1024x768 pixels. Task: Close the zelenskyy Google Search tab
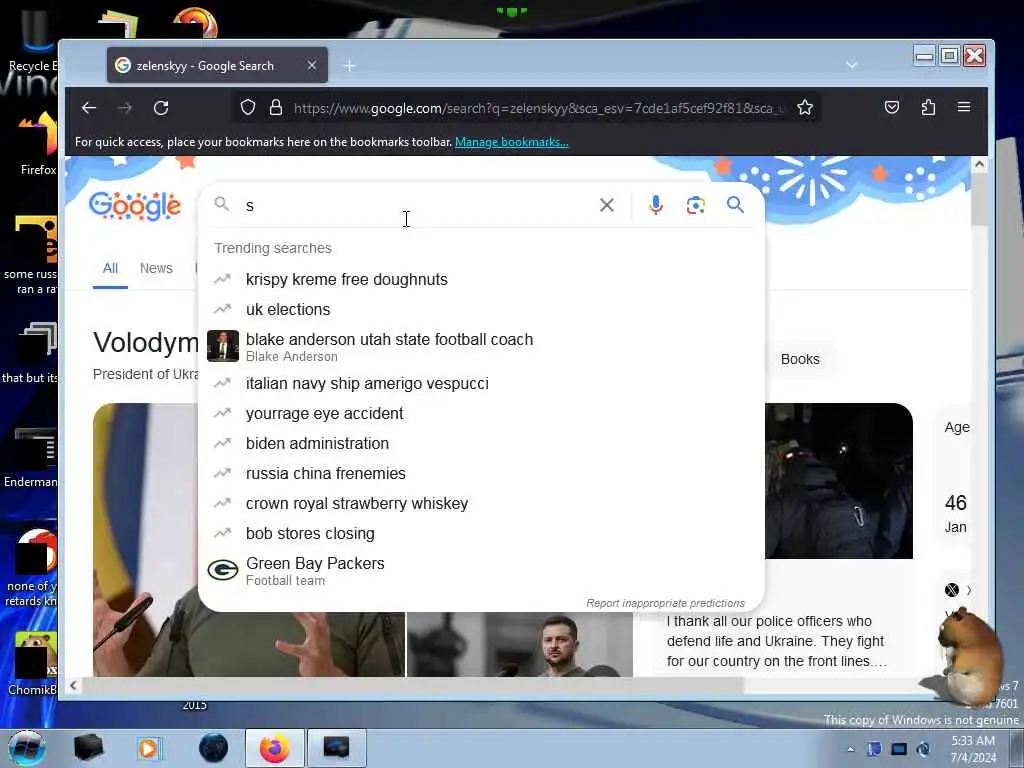312,65
